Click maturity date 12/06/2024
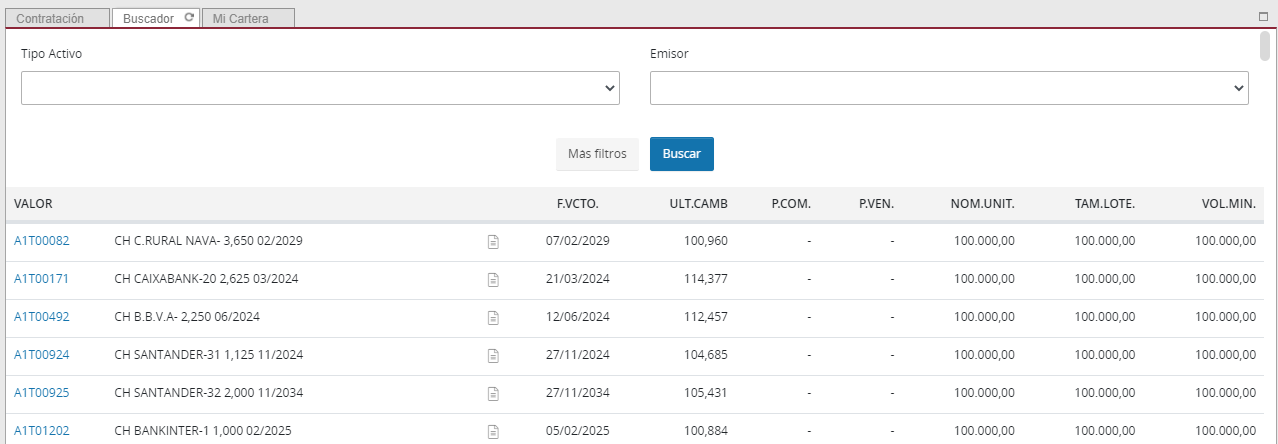This screenshot has height=444, width=1278. (x=578, y=317)
